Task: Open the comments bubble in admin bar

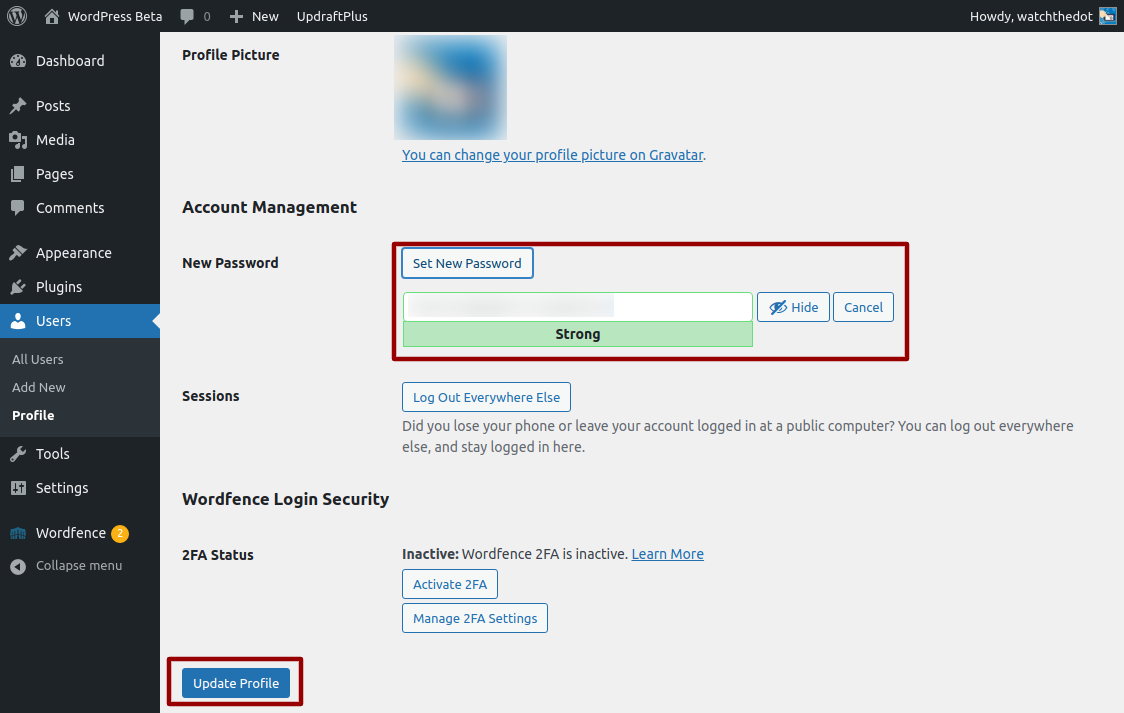Action: pos(194,16)
